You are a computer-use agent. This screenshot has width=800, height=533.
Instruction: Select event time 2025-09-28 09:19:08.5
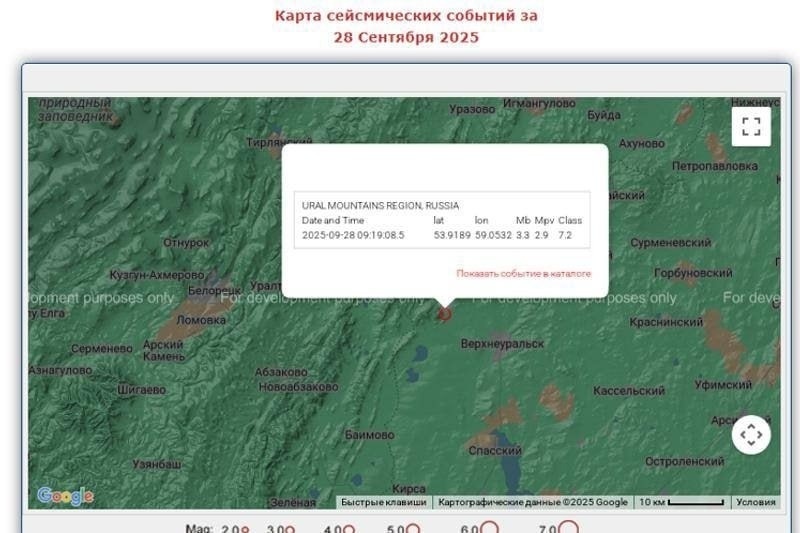click(353, 235)
